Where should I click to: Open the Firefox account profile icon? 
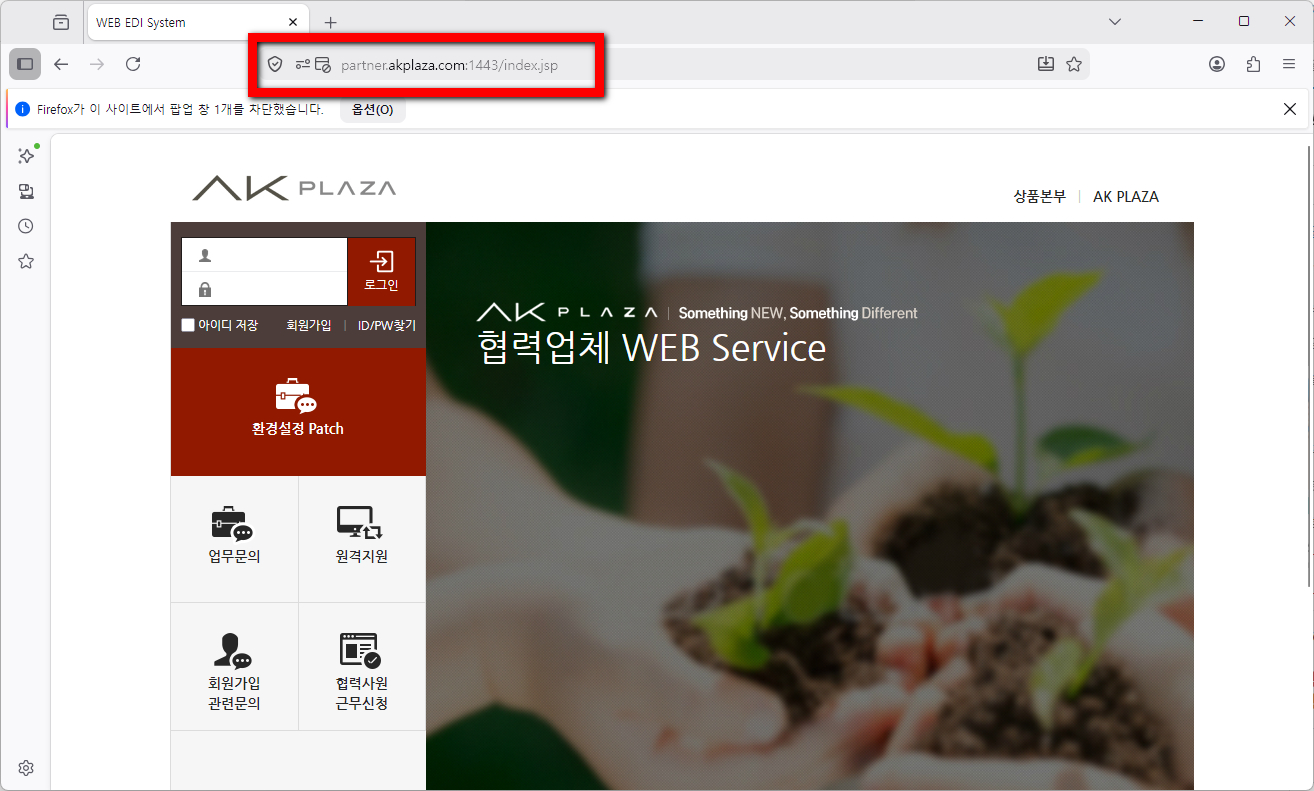point(1217,64)
